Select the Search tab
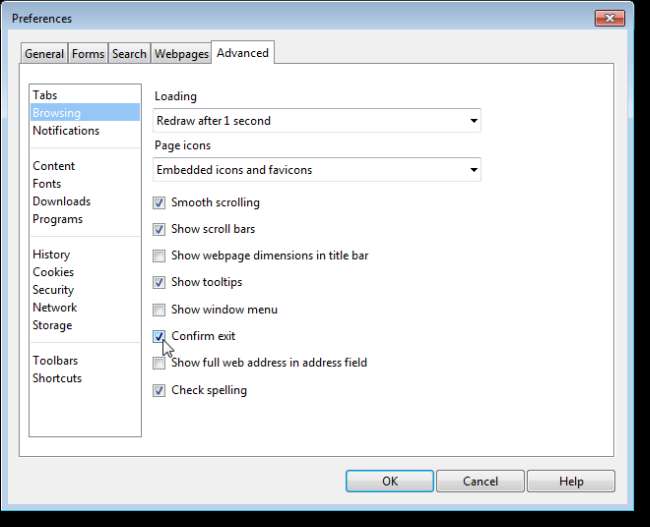The width and height of the screenshot is (650, 527). (x=129, y=53)
